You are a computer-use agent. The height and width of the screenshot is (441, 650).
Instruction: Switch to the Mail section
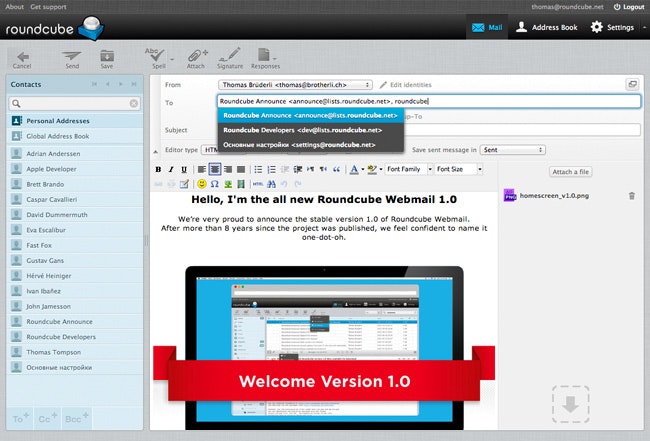click(487, 27)
